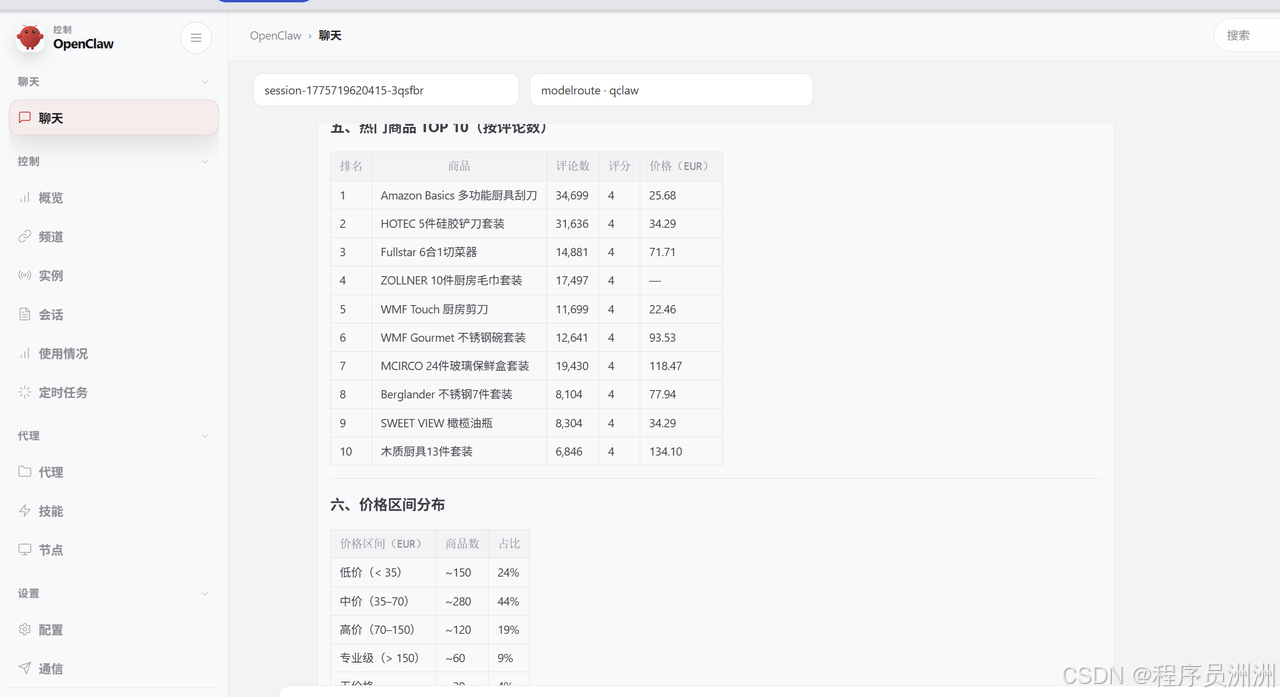Open the session-1775719620415-3qsfbr selector
Screen dimensions: 1280x697
[x=386, y=90]
